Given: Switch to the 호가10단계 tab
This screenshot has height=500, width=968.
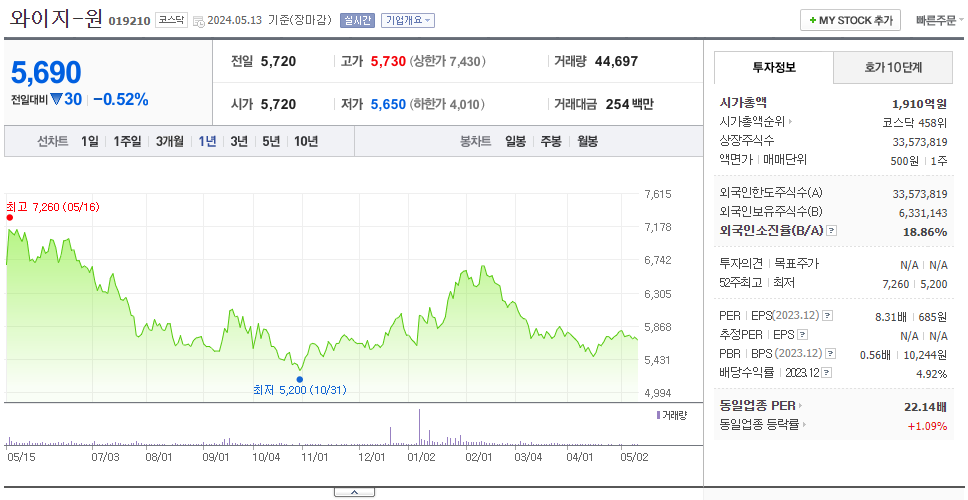Looking at the screenshot, I should pyautogui.click(x=893, y=68).
